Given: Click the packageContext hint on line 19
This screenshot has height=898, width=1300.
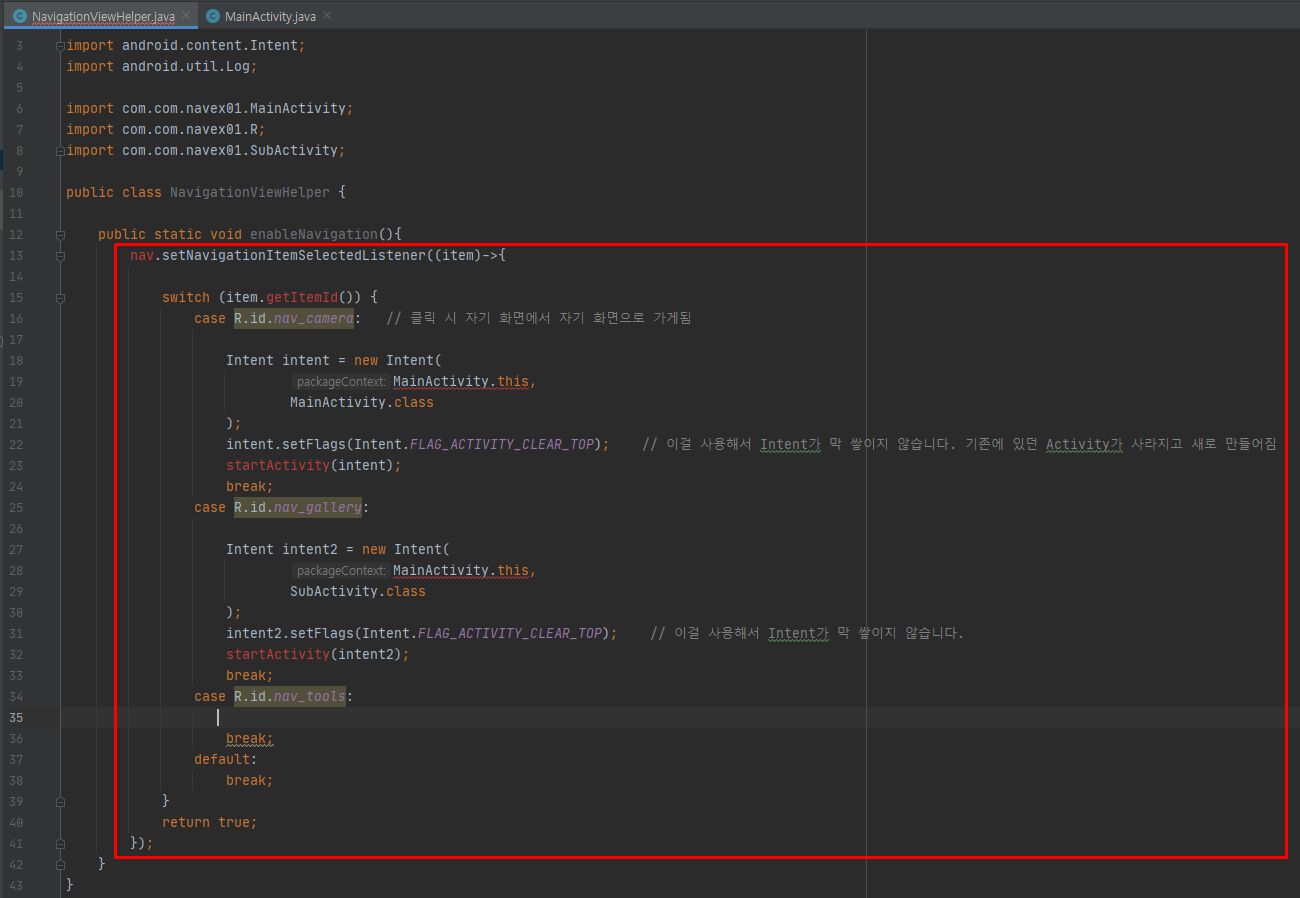Looking at the screenshot, I should point(340,382).
